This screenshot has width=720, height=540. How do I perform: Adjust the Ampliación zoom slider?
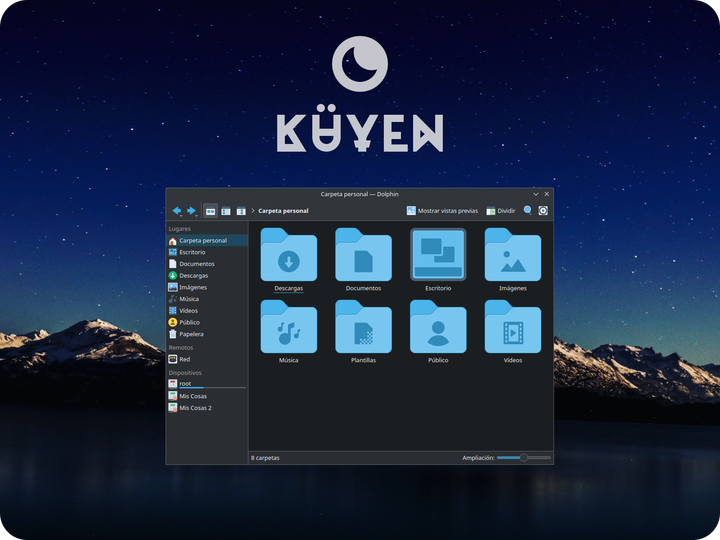point(523,458)
